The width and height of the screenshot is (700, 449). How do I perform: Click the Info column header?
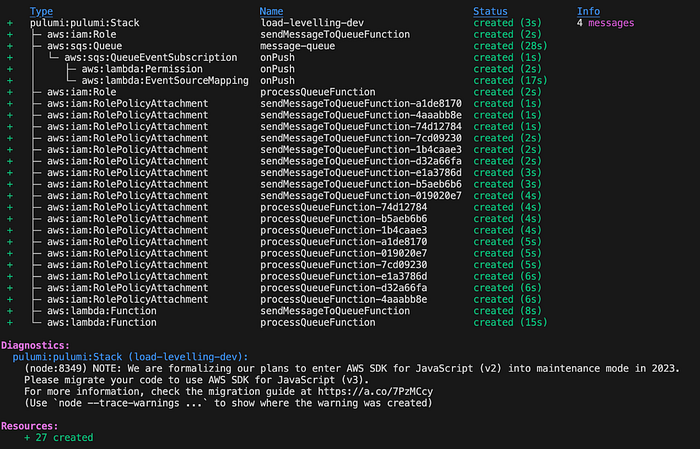[x=588, y=12]
